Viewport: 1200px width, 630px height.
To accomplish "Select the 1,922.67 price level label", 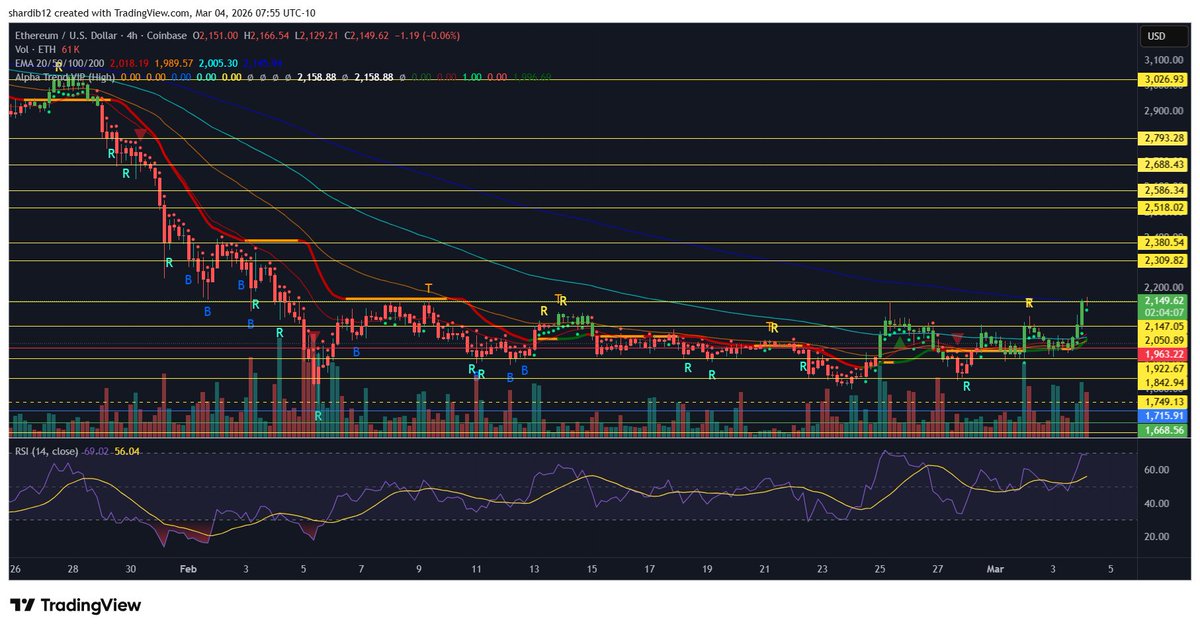I will click(x=1164, y=368).
